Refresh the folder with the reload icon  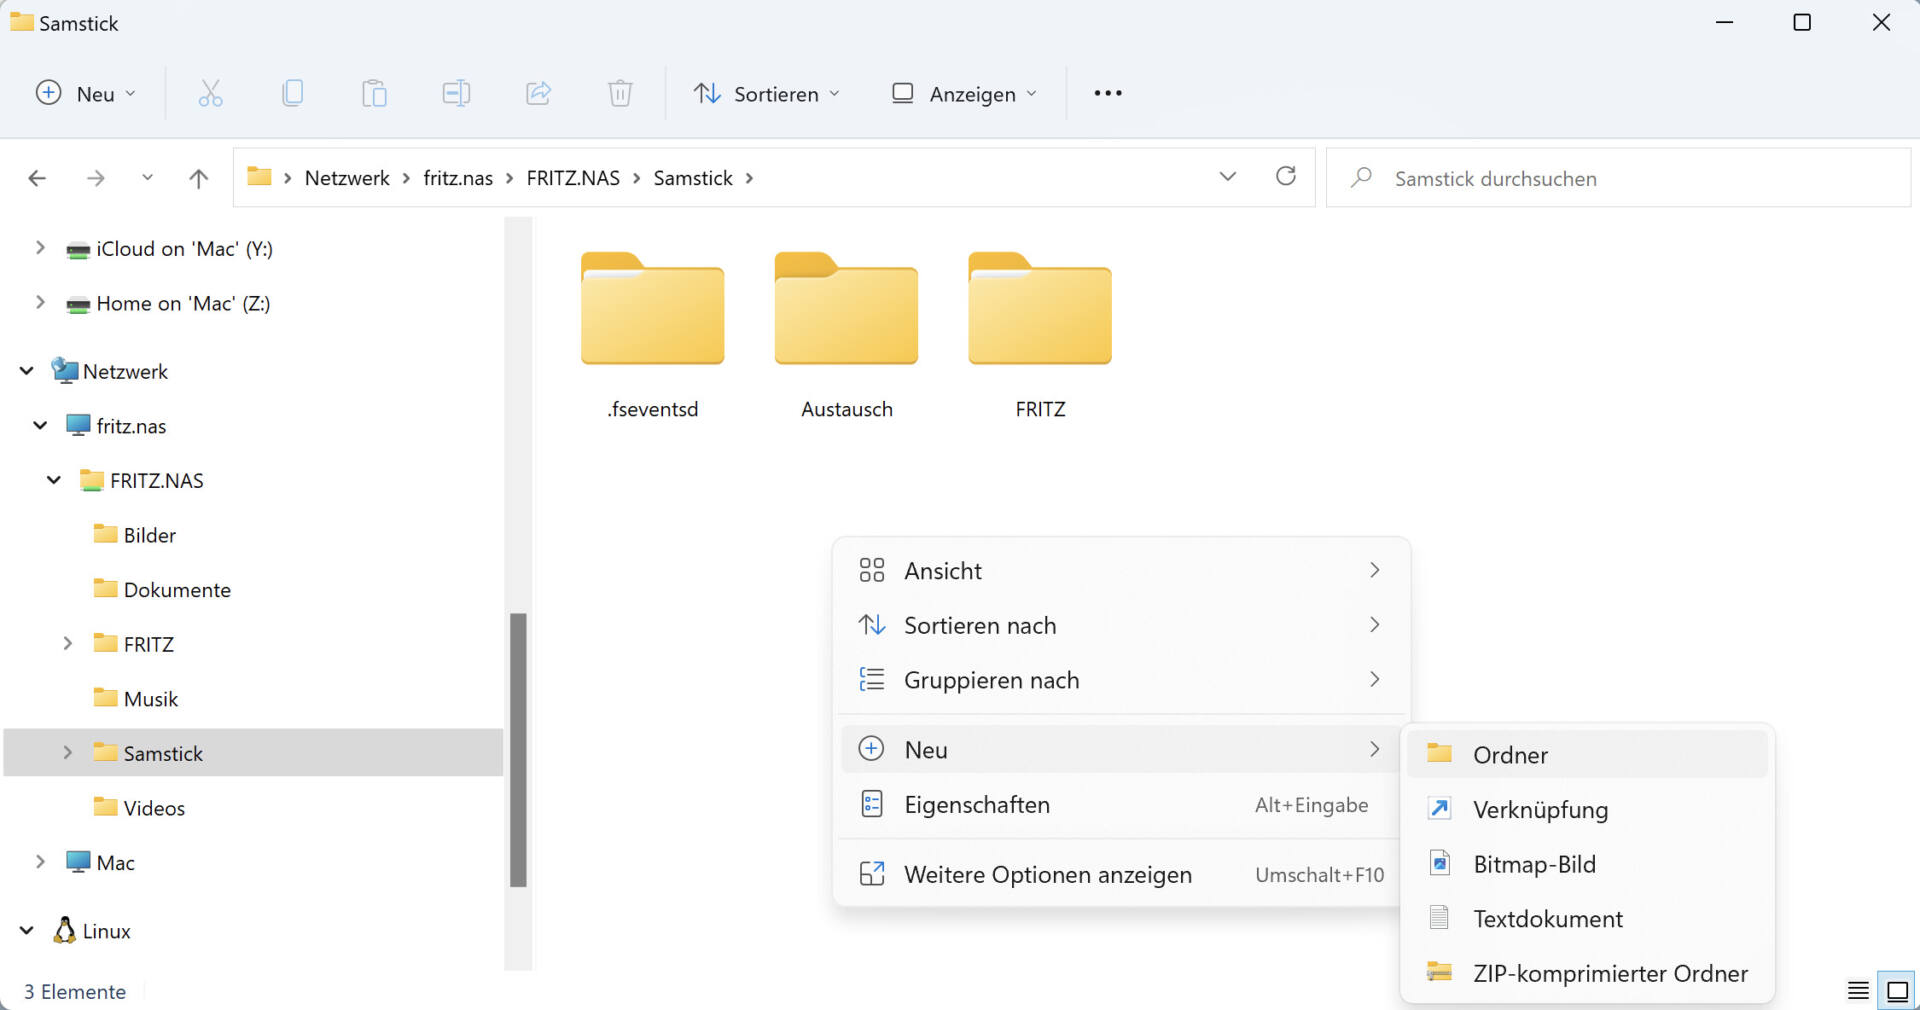(x=1286, y=177)
